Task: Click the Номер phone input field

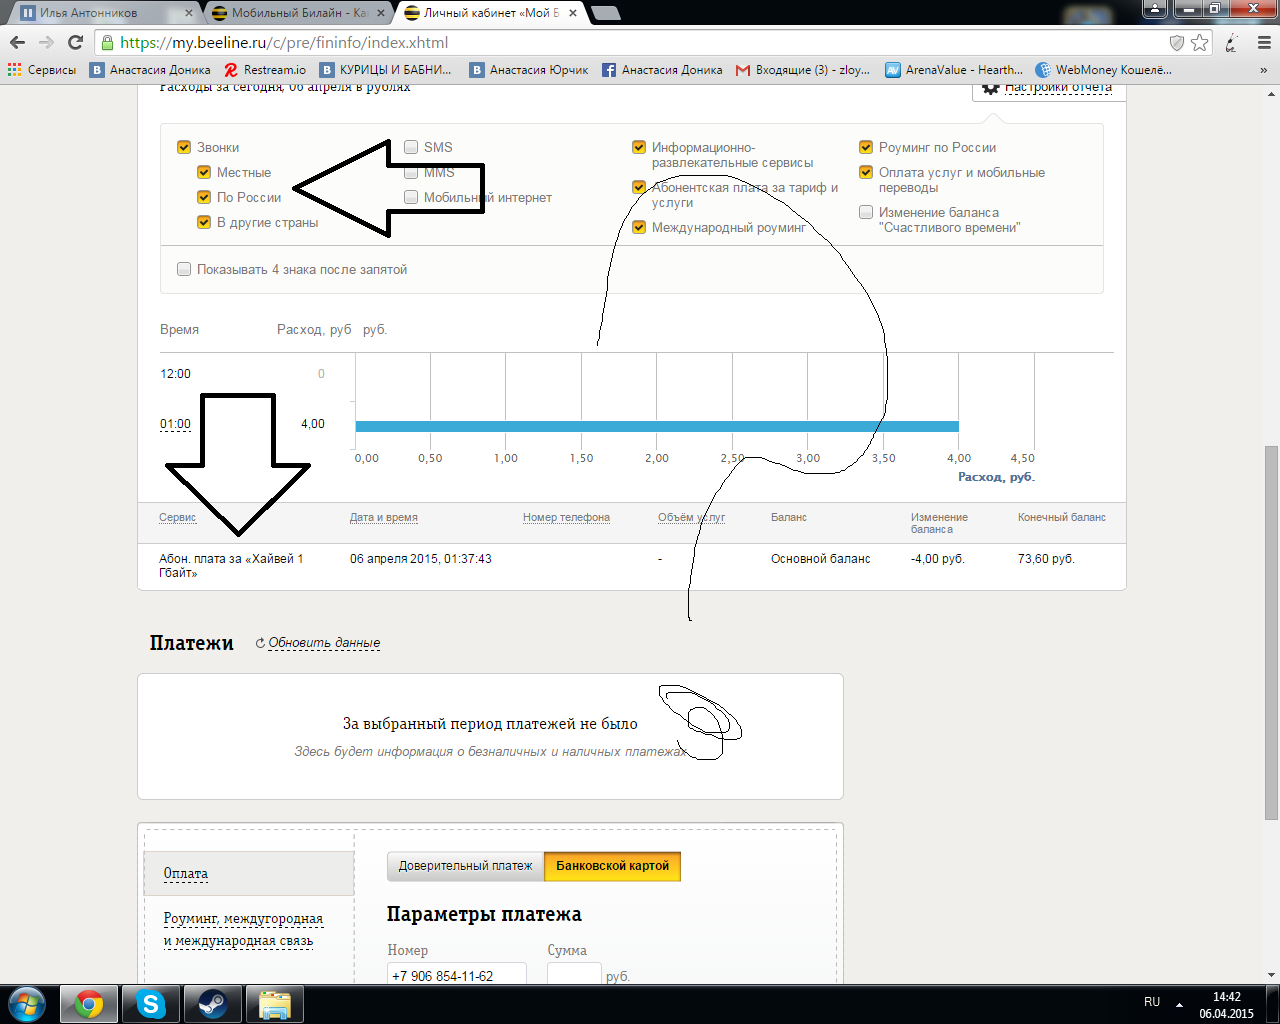Action: [456, 975]
